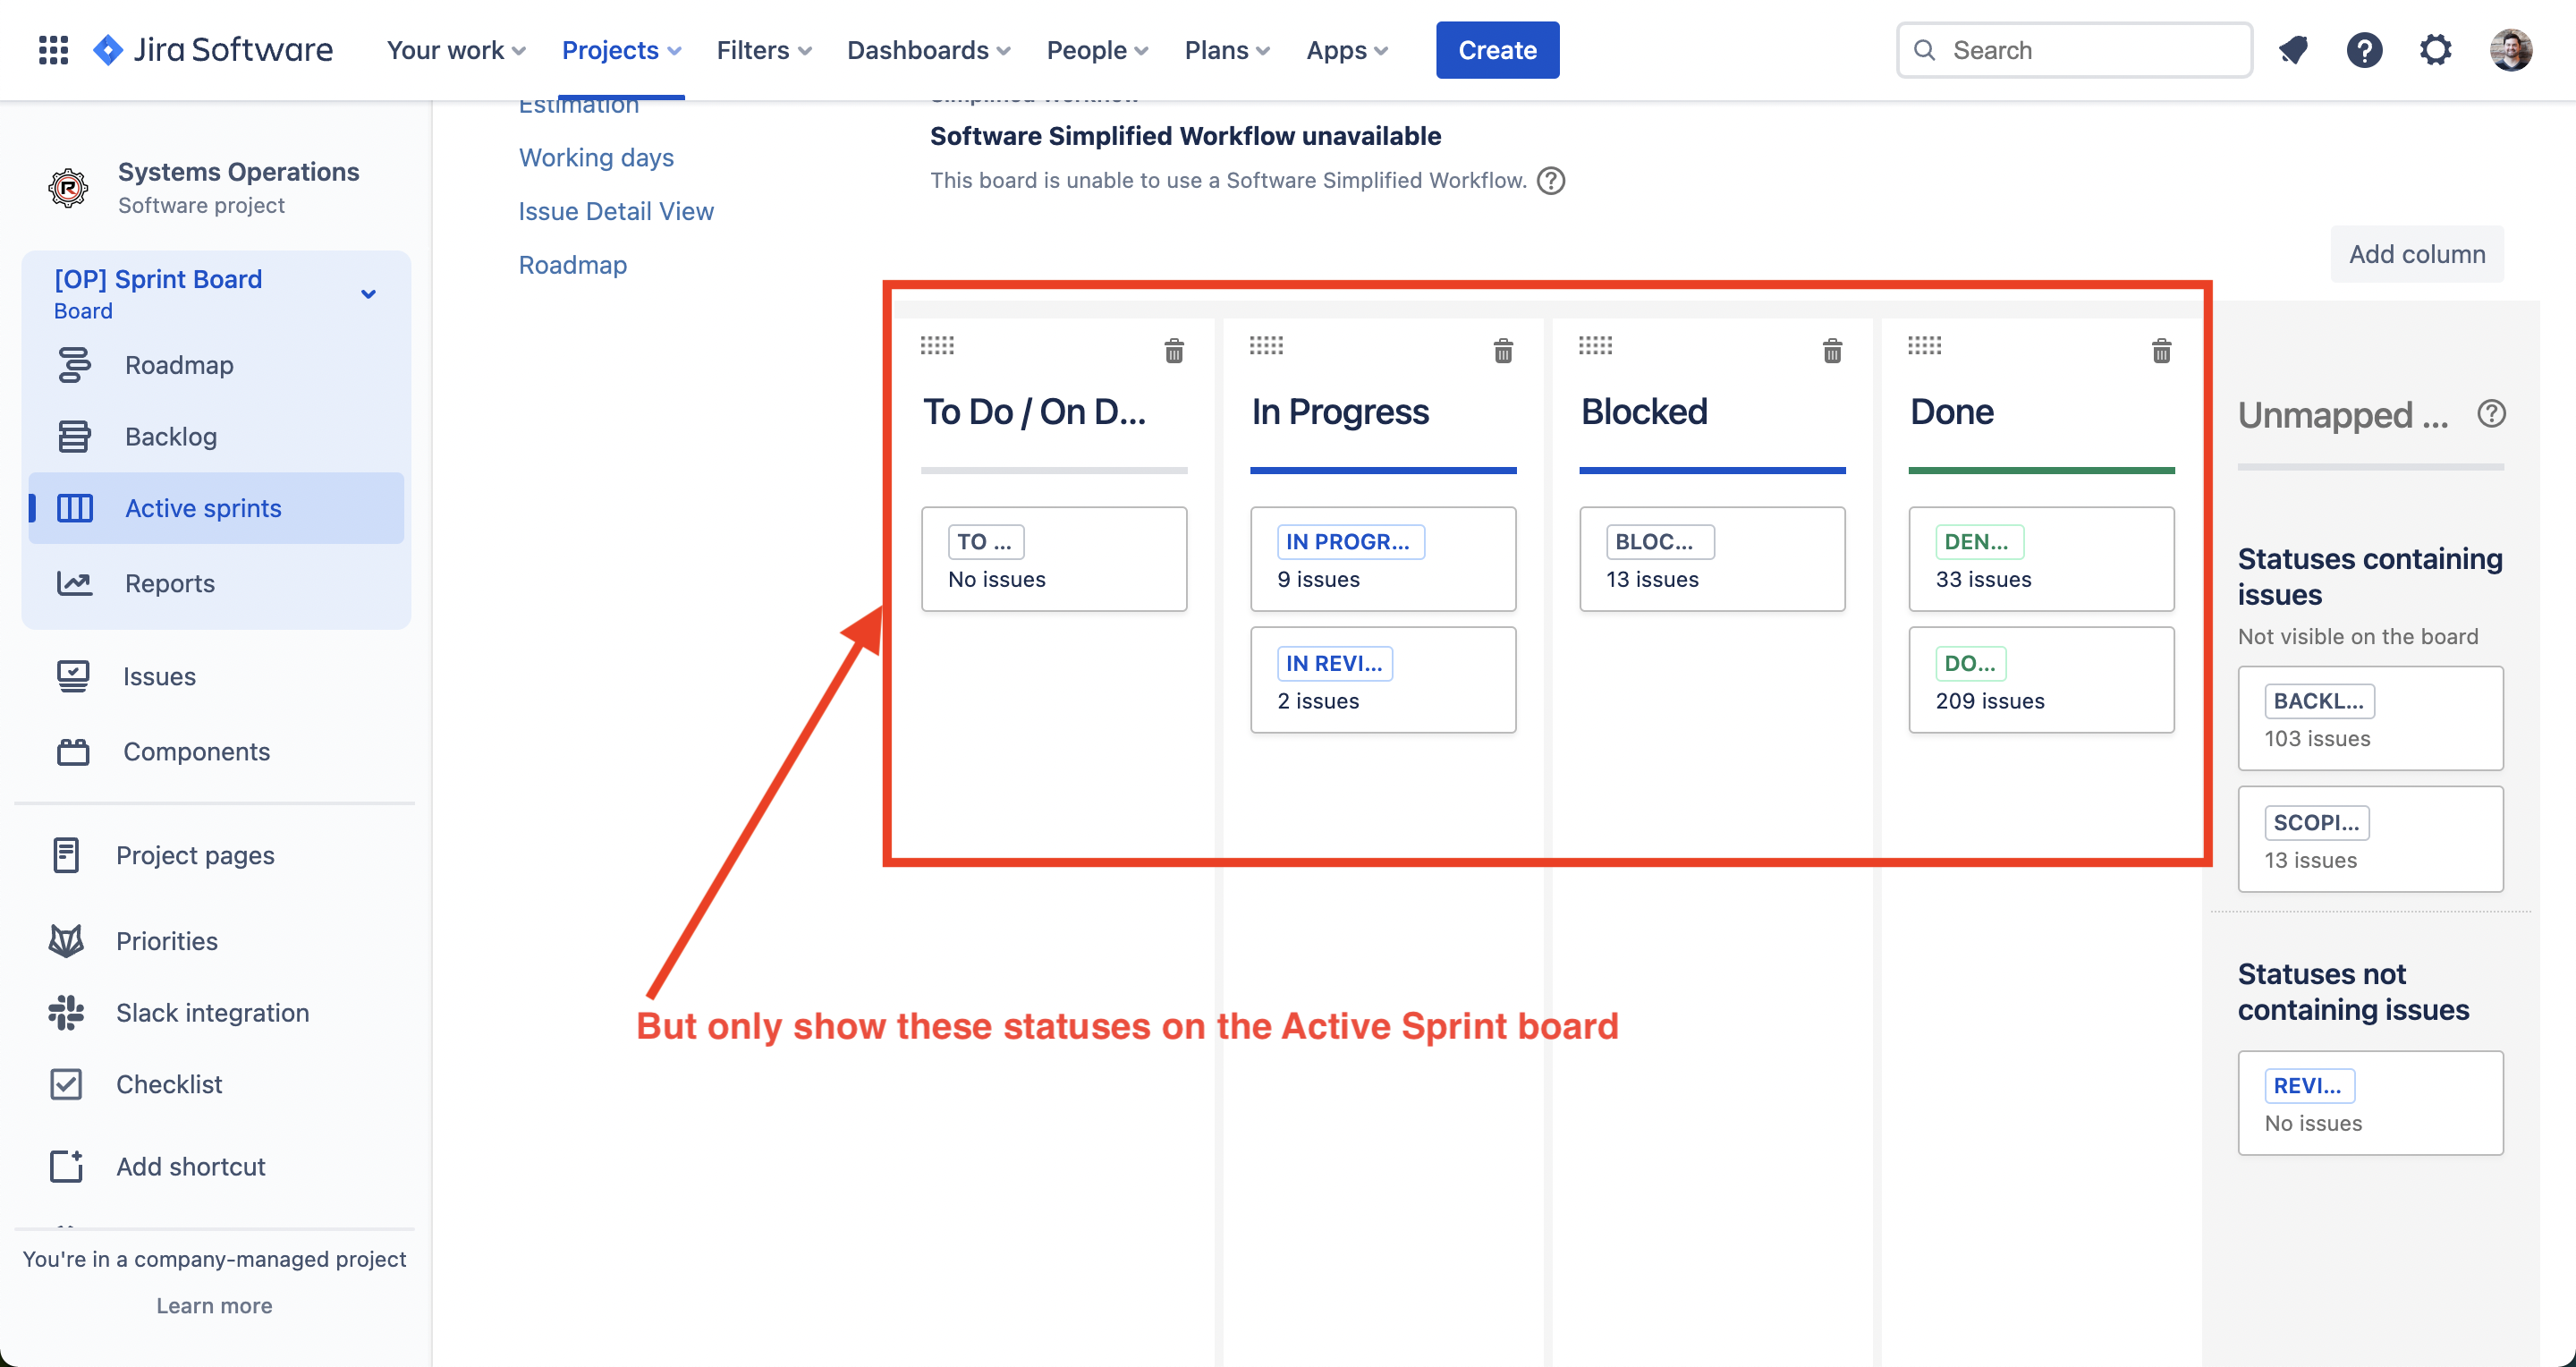
Task: Click the Add column button
Action: pyautogui.click(x=2417, y=254)
